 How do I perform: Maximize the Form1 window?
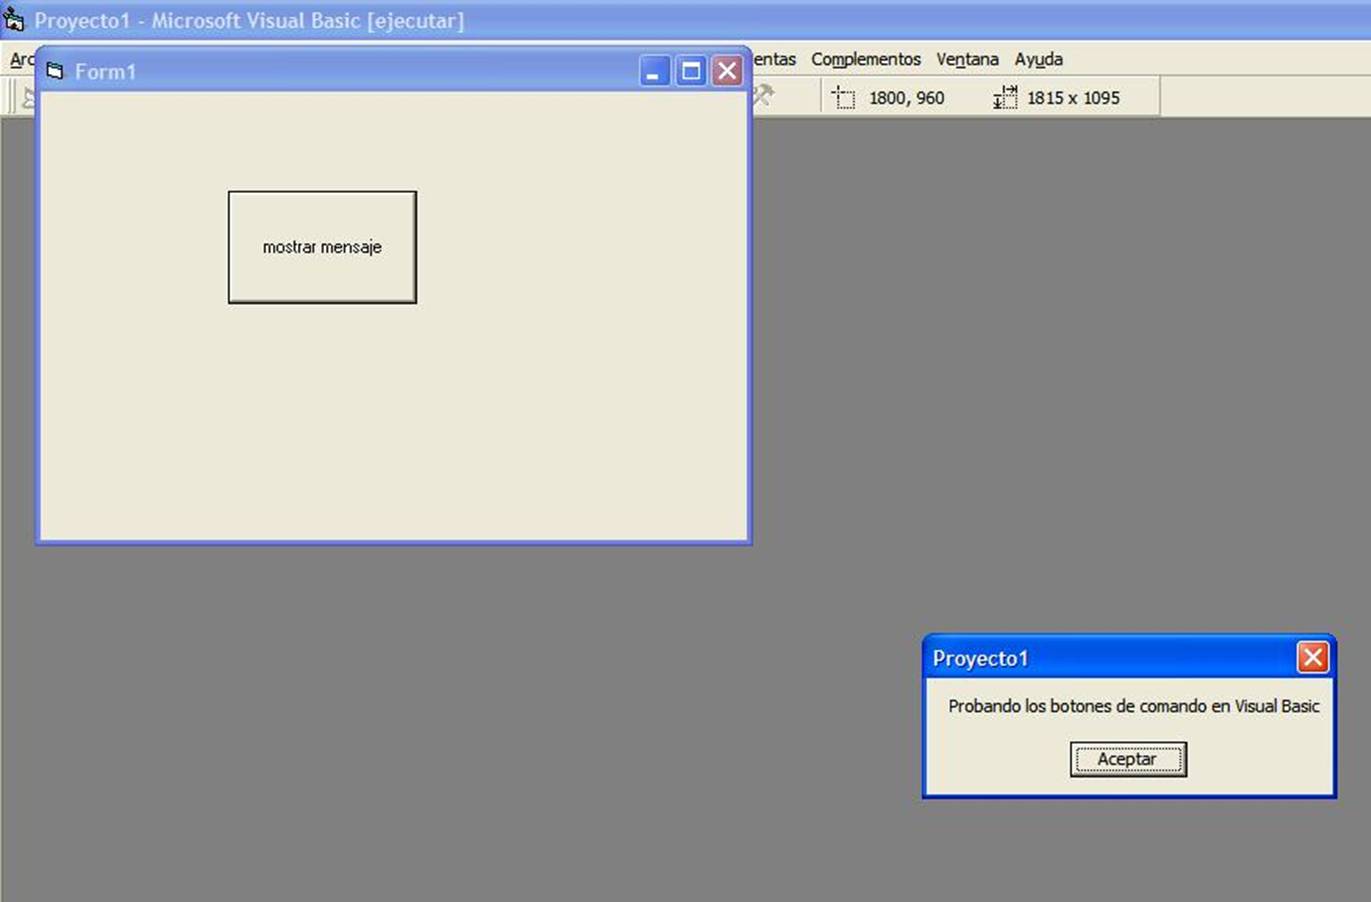point(691,70)
